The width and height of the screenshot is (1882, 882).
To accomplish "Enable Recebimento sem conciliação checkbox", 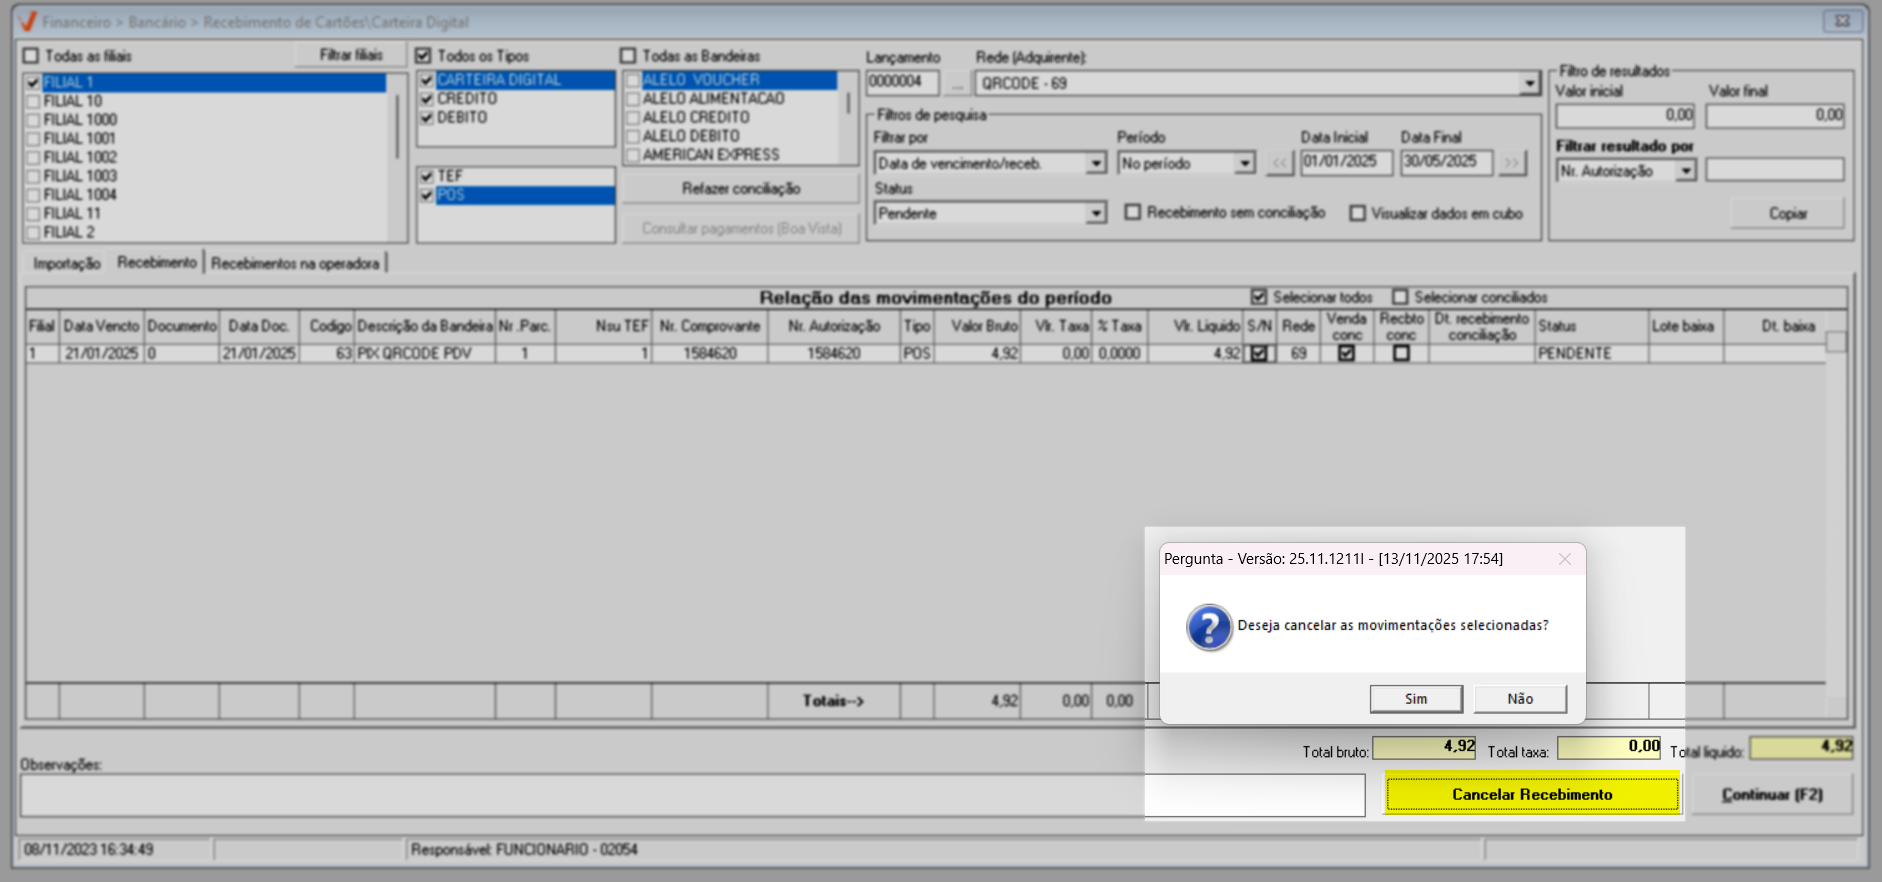I will 1133,213.
